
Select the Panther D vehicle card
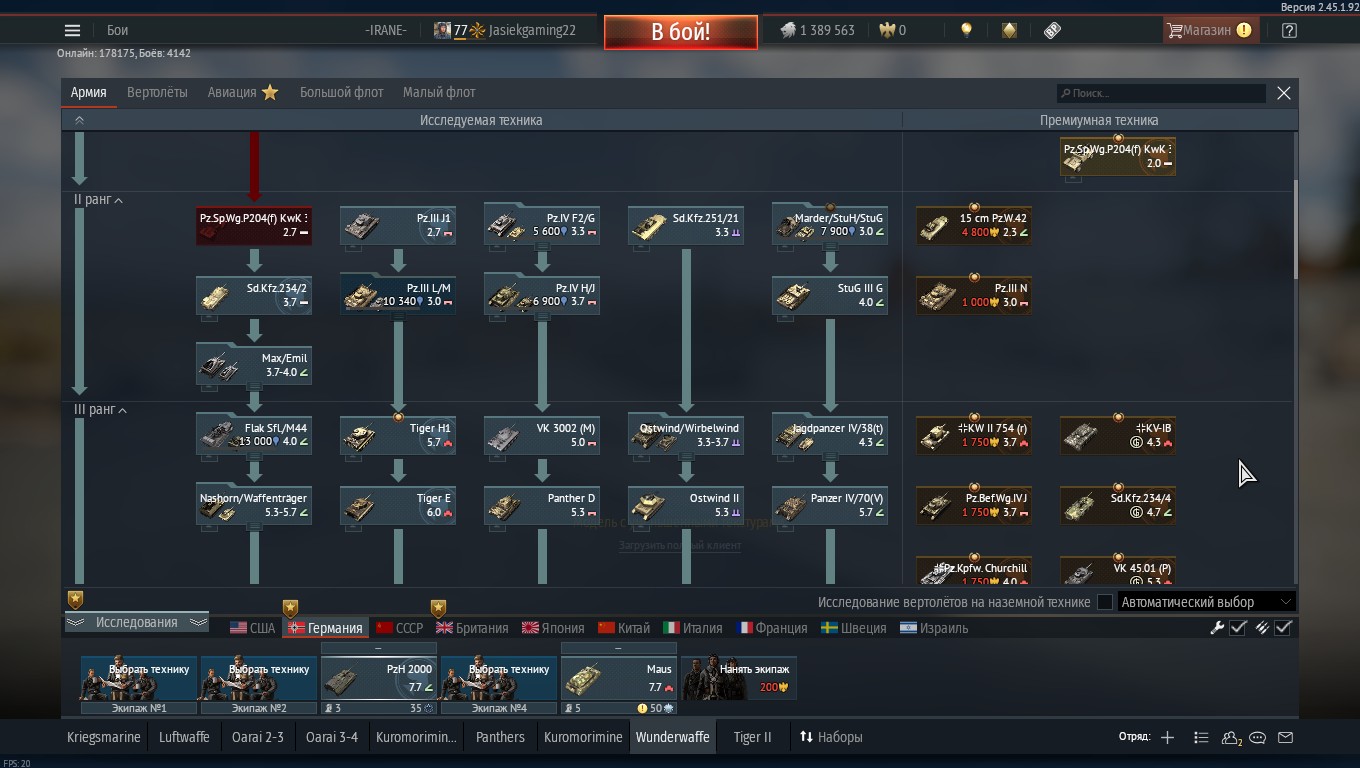pos(542,504)
